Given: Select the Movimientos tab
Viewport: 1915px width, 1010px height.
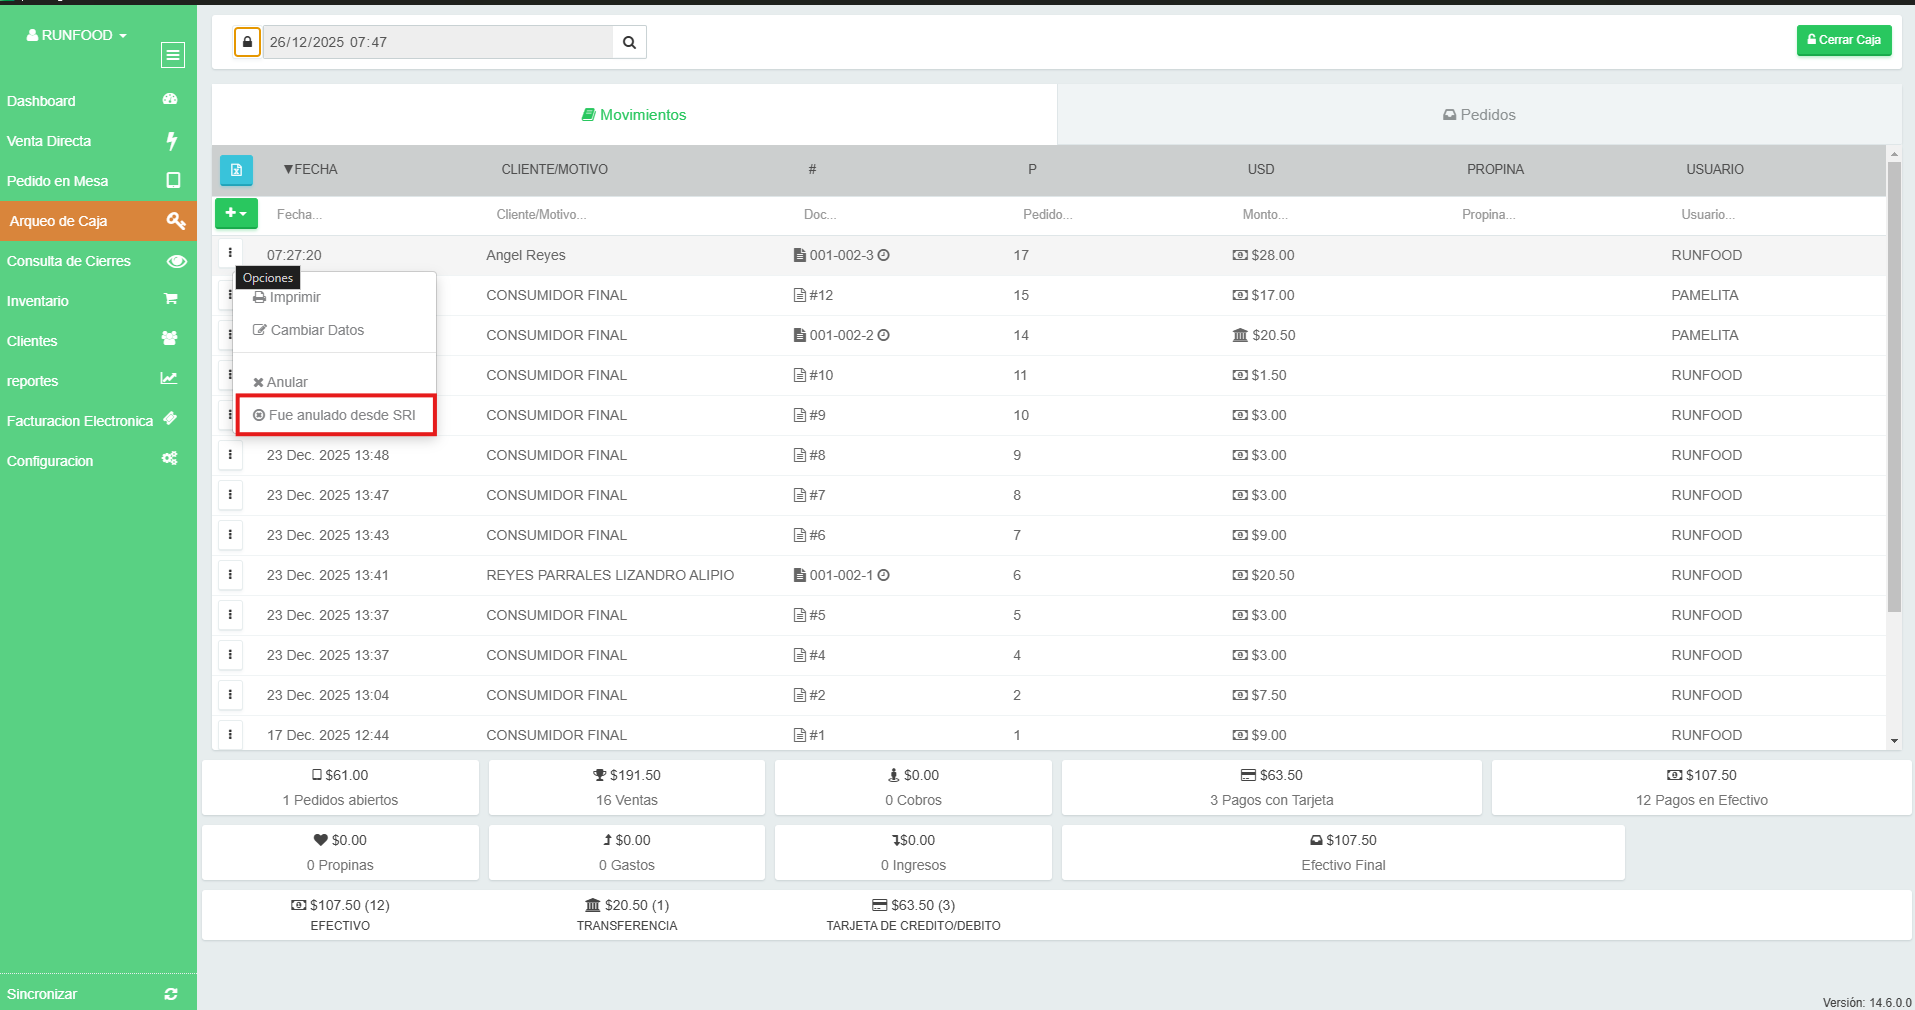Looking at the screenshot, I should pos(634,115).
